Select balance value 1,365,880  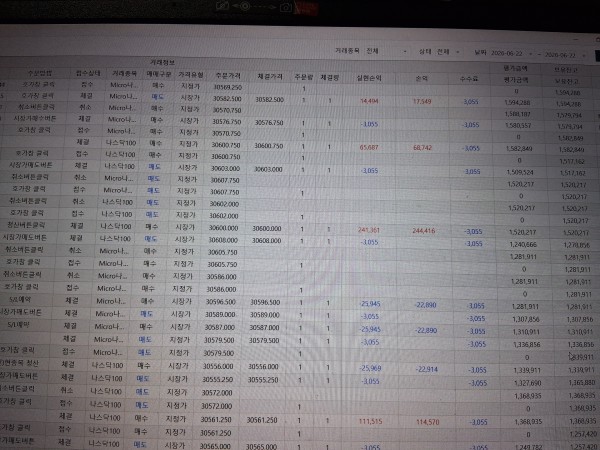(582, 383)
